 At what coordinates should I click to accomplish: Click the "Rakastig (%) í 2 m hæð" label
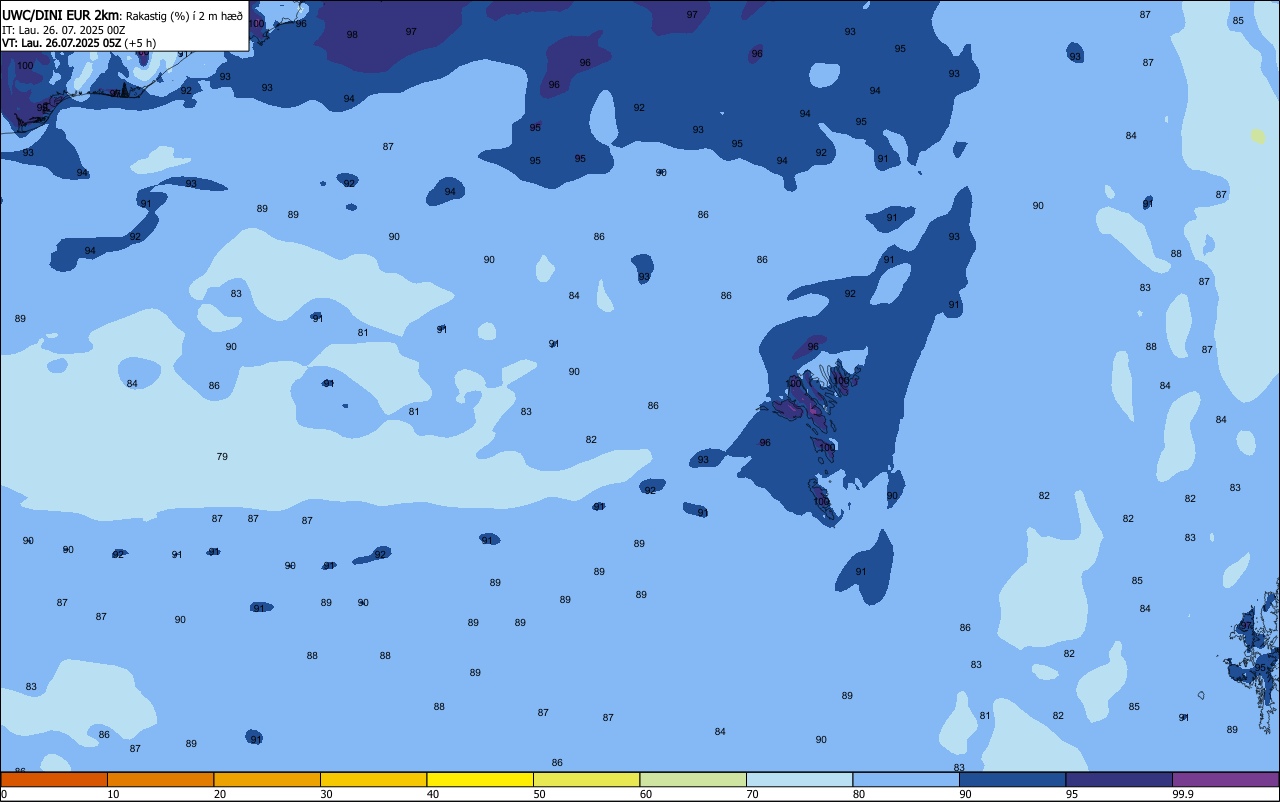click(x=183, y=15)
